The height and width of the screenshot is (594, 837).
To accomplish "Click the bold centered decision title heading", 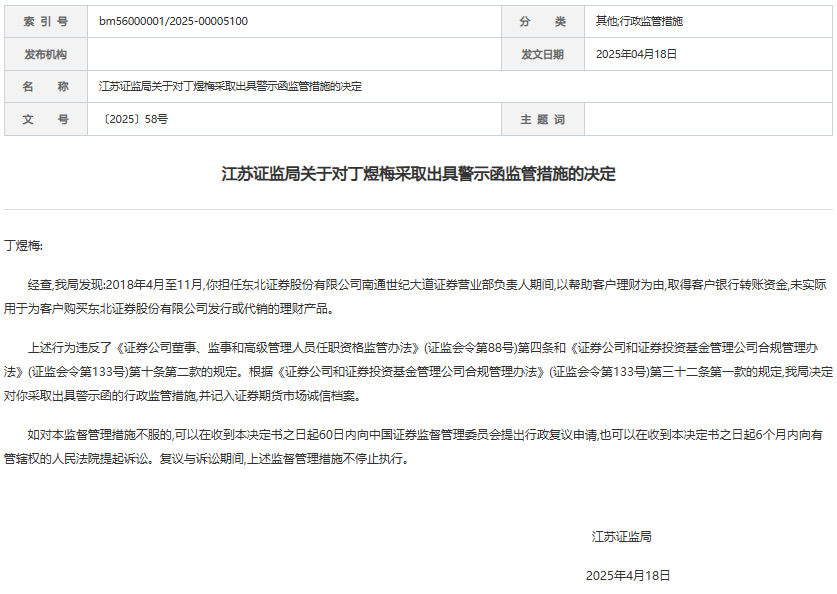I will tap(418, 174).
